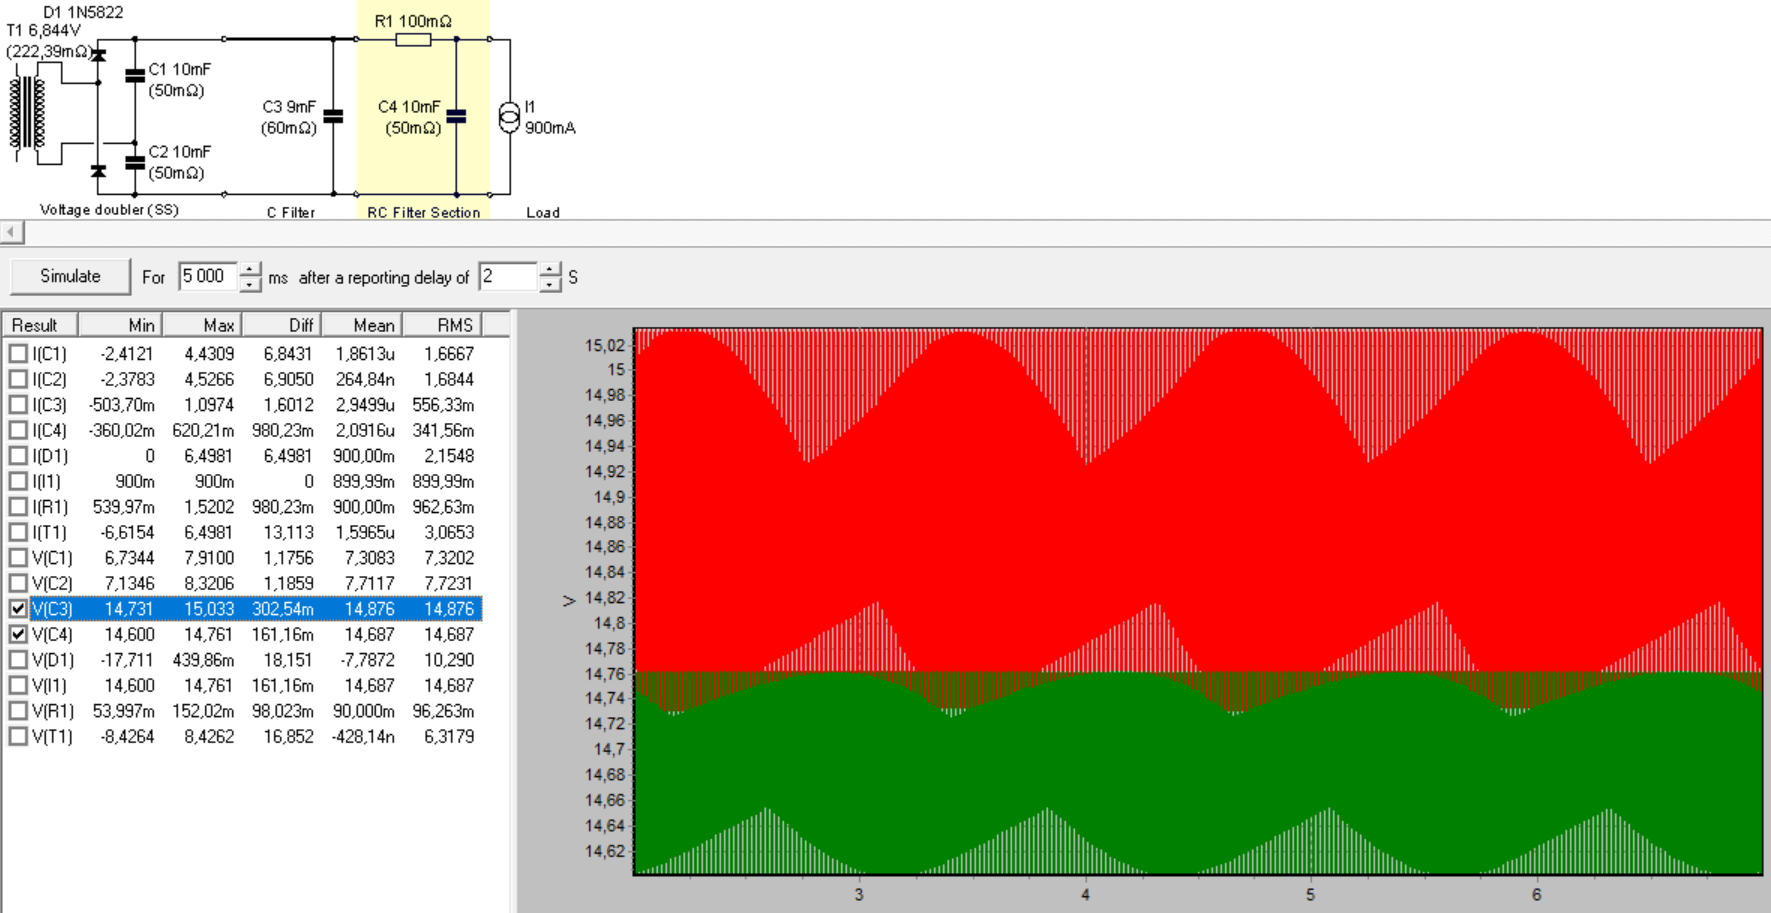Tick the V(T1) result checkbox

[x=18, y=737]
